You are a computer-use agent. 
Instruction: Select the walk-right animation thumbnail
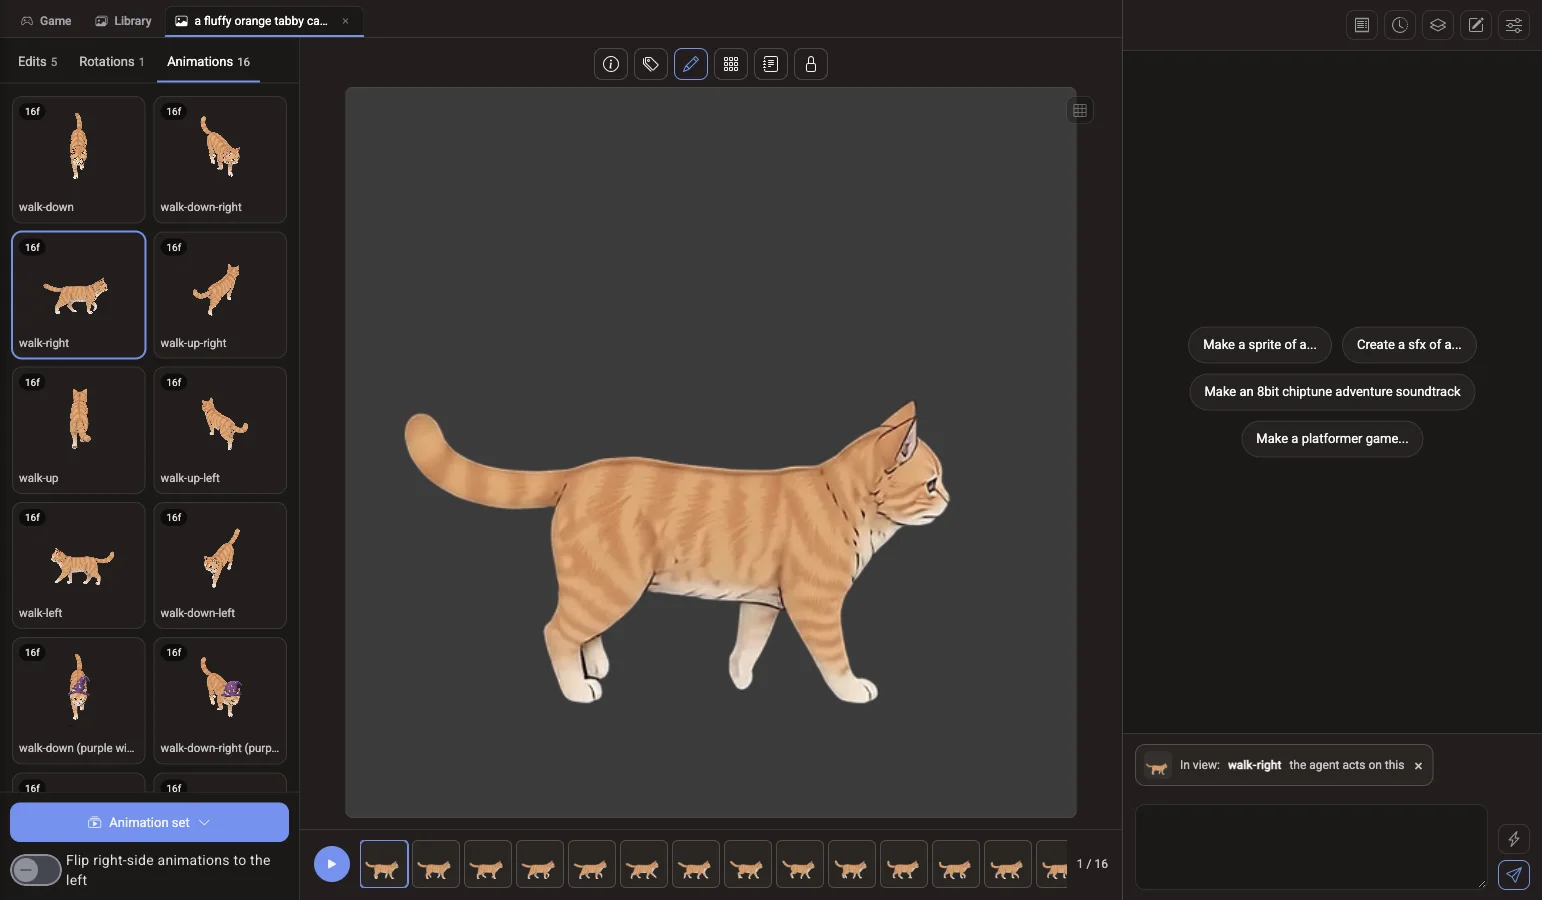(79, 295)
